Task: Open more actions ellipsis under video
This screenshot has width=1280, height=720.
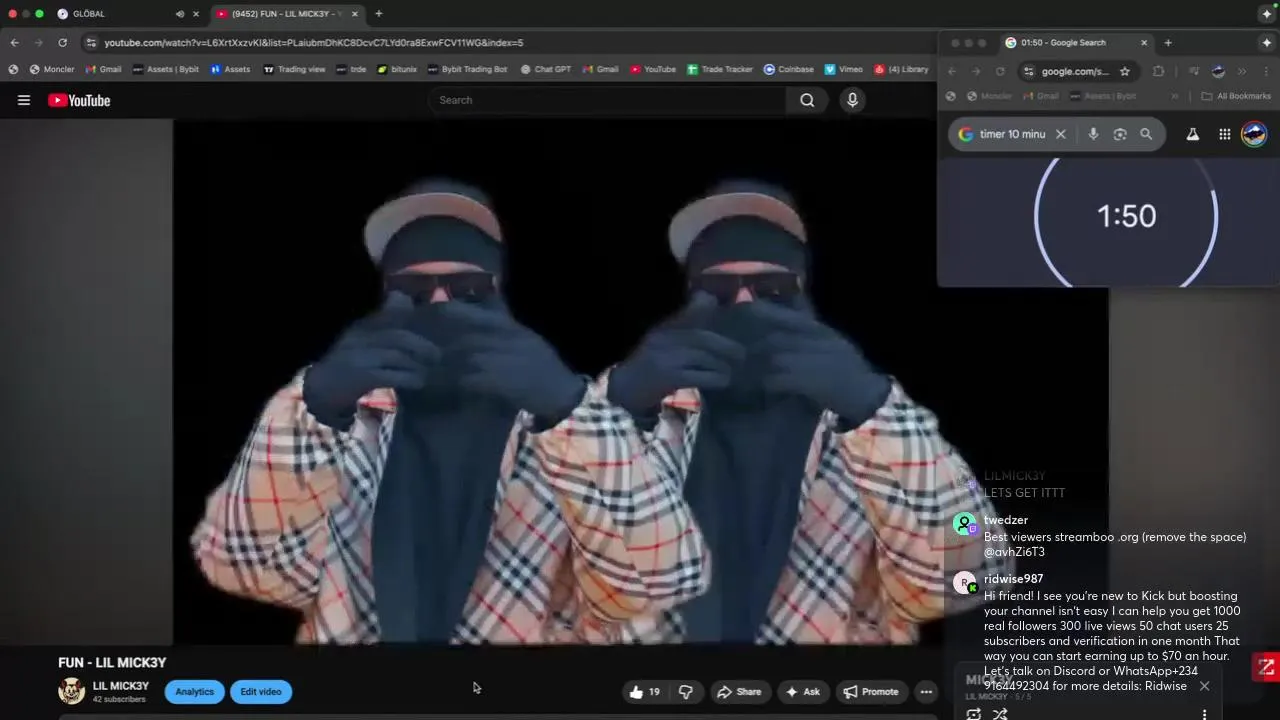Action: point(926,692)
